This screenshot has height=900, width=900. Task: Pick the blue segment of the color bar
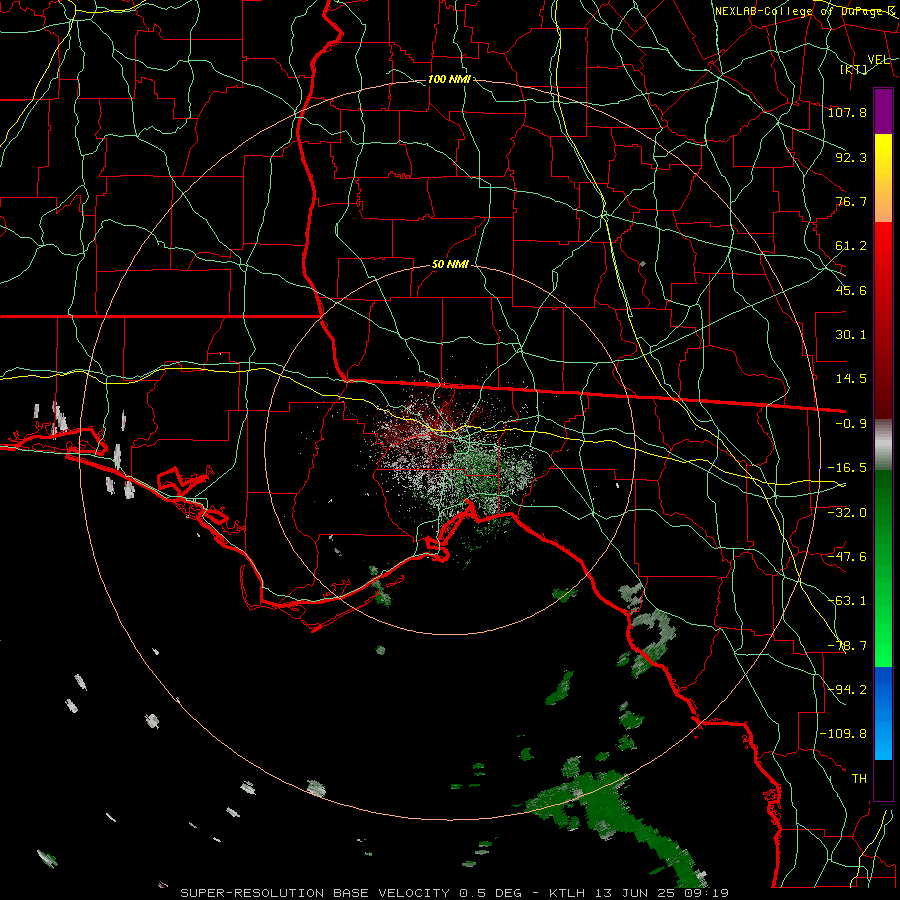(883, 713)
